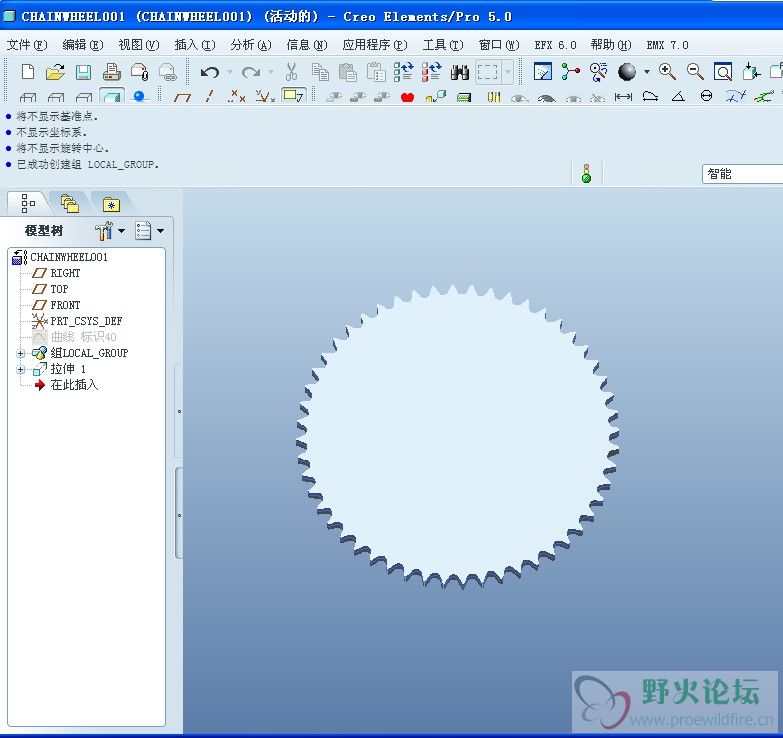Click the chainwheel model in the viewport
The width and height of the screenshot is (783, 738).
457,437
